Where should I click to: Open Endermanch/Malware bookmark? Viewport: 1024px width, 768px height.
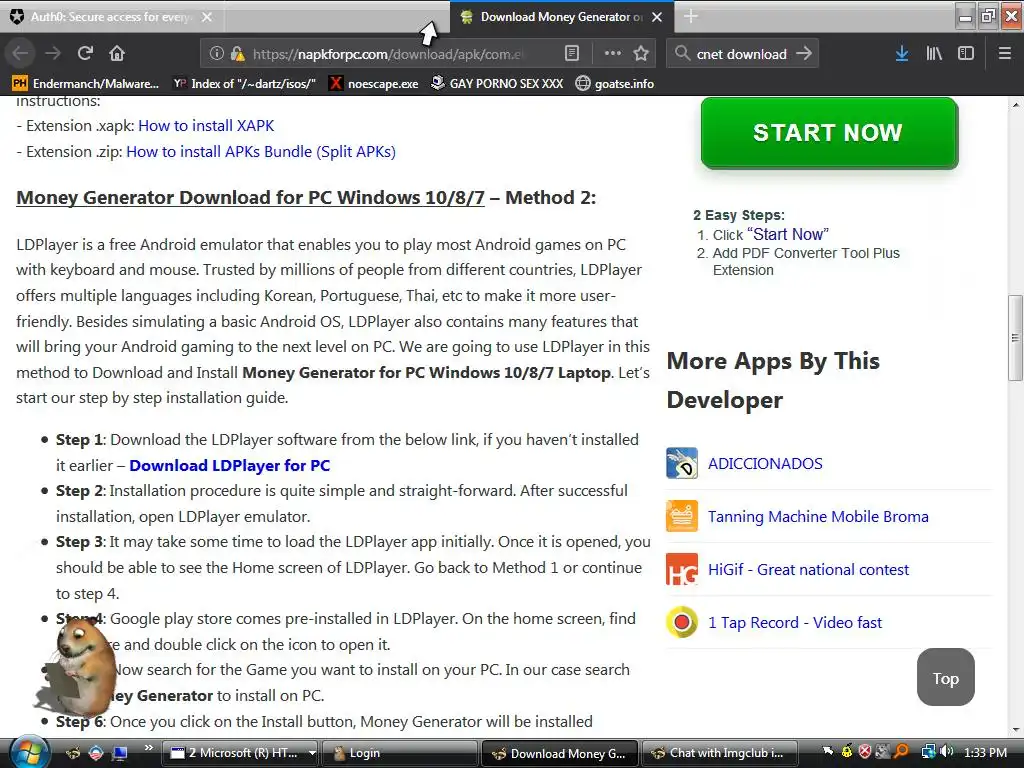[x=86, y=84]
